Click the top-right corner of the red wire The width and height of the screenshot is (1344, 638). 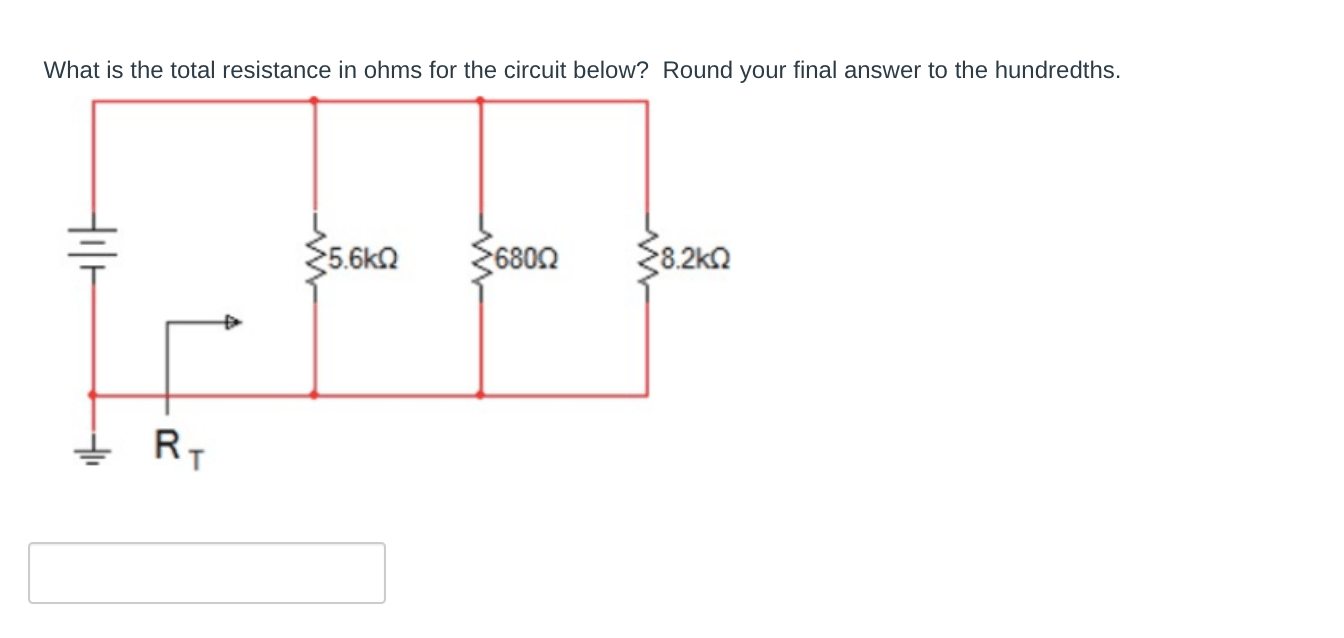click(x=646, y=101)
